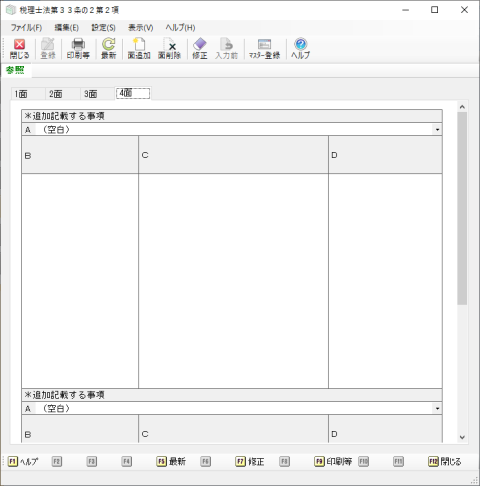The height and width of the screenshot is (486, 480).
Task: Select the 修正 eraser icon
Action: click(200, 49)
